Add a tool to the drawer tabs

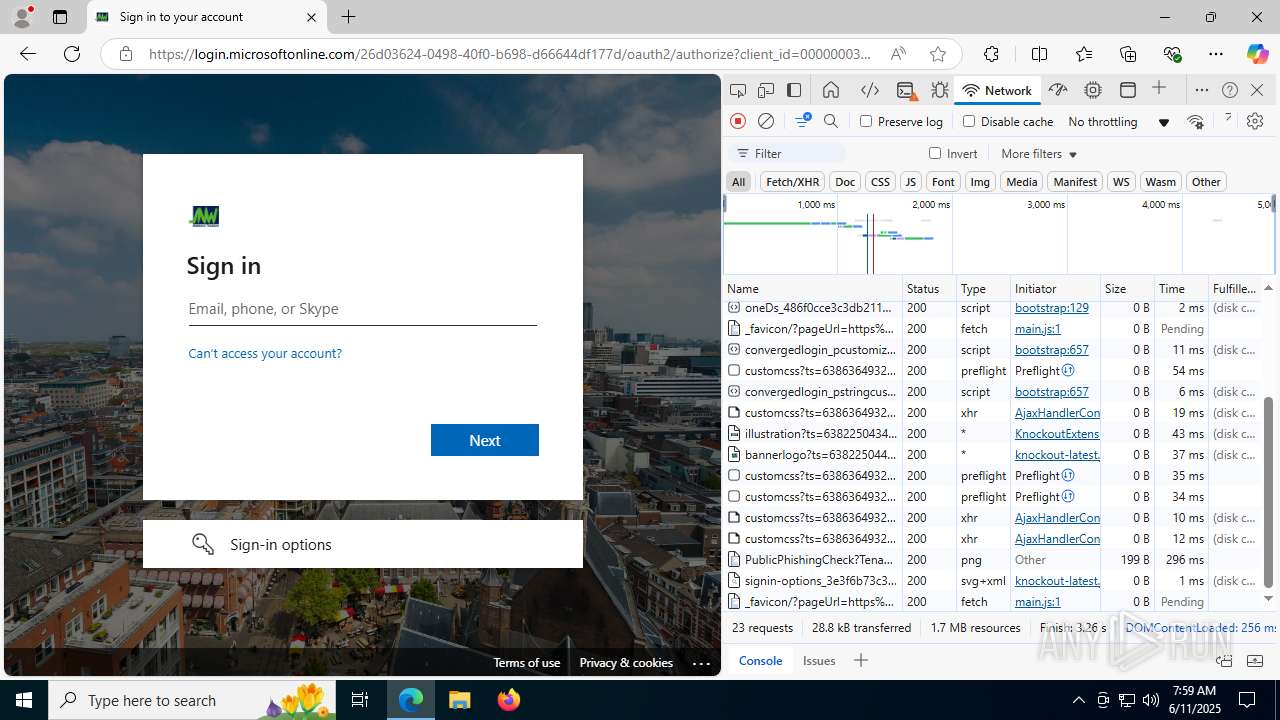pyautogui.click(x=860, y=660)
